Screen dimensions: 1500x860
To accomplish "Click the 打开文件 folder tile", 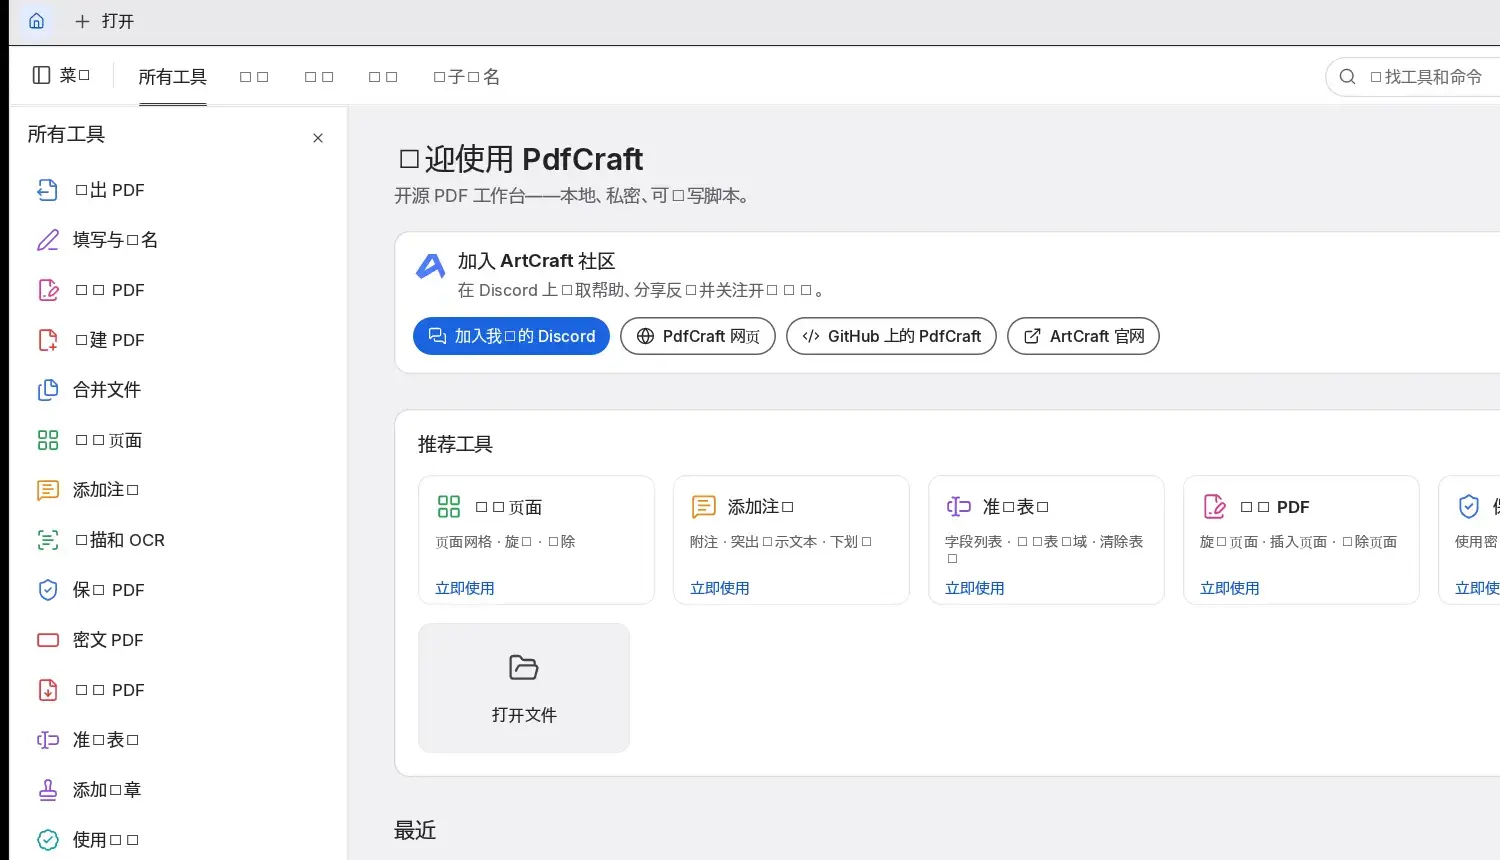I will tap(524, 688).
